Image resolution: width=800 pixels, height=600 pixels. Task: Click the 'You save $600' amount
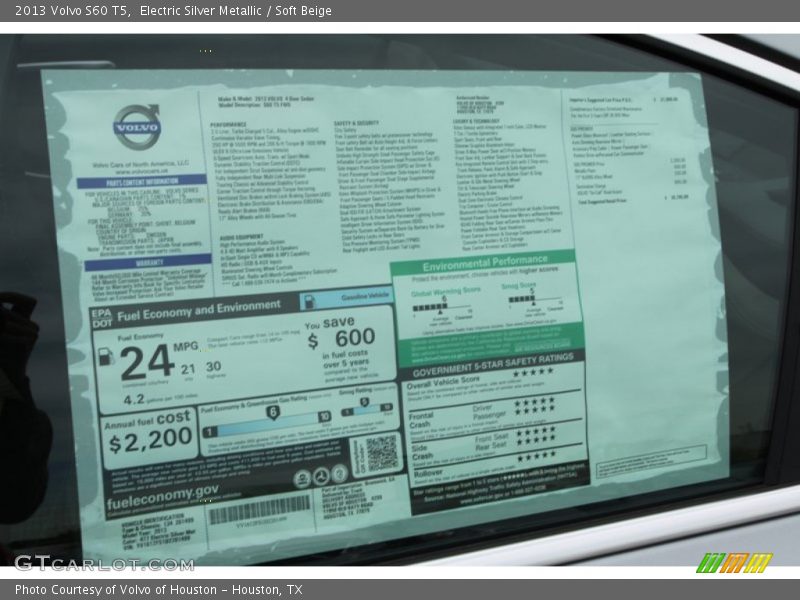point(341,338)
